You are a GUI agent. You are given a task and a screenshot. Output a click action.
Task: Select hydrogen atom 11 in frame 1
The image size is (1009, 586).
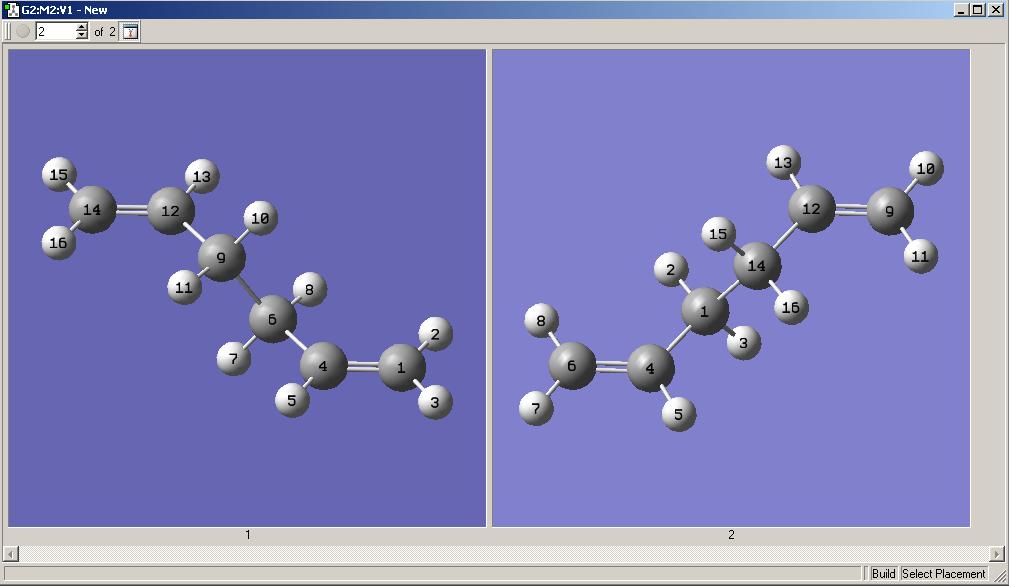pyautogui.click(x=184, y=287)
